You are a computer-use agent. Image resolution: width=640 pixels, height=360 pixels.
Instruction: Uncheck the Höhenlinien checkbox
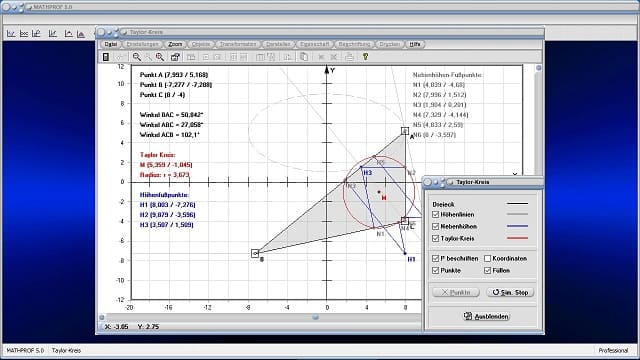[436, 214]
